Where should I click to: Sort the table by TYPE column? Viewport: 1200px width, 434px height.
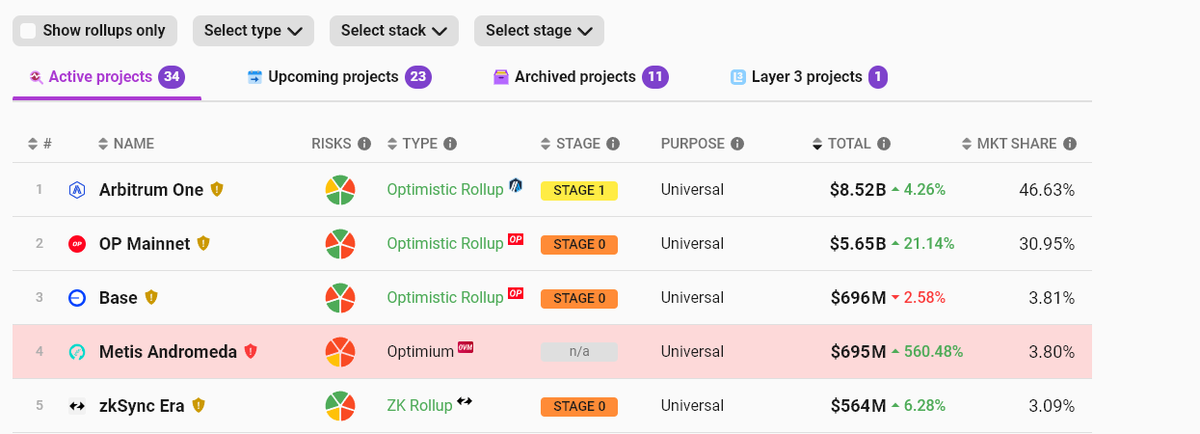click(412, 144)
